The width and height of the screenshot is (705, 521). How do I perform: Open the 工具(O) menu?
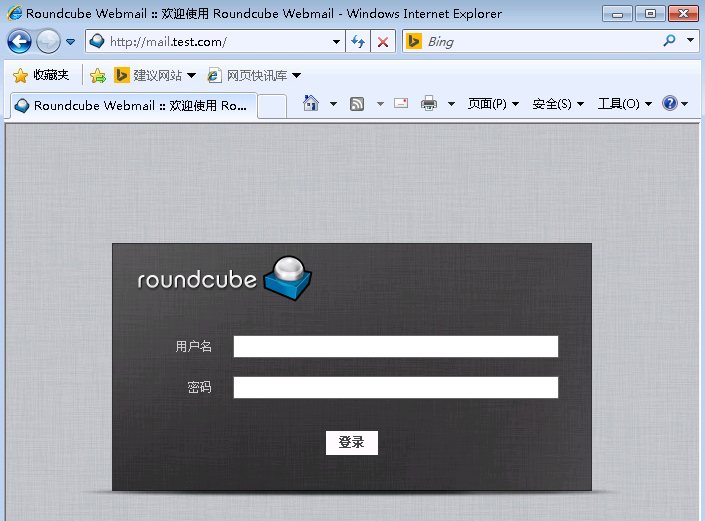625,104
